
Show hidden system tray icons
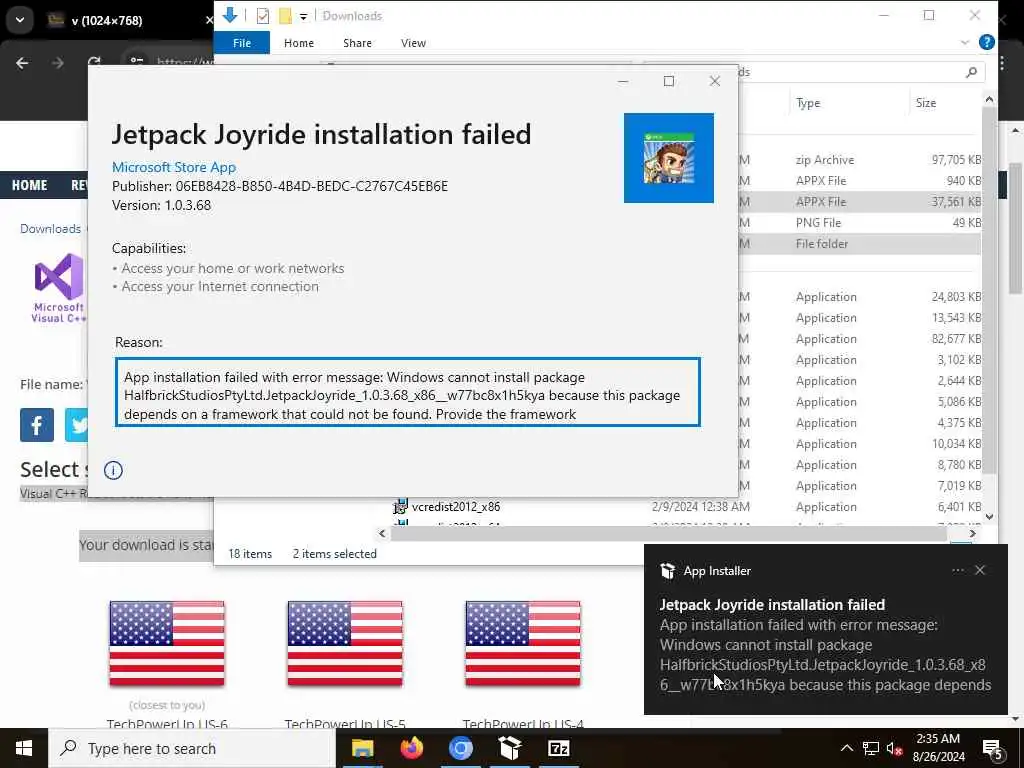coord(846,748)
